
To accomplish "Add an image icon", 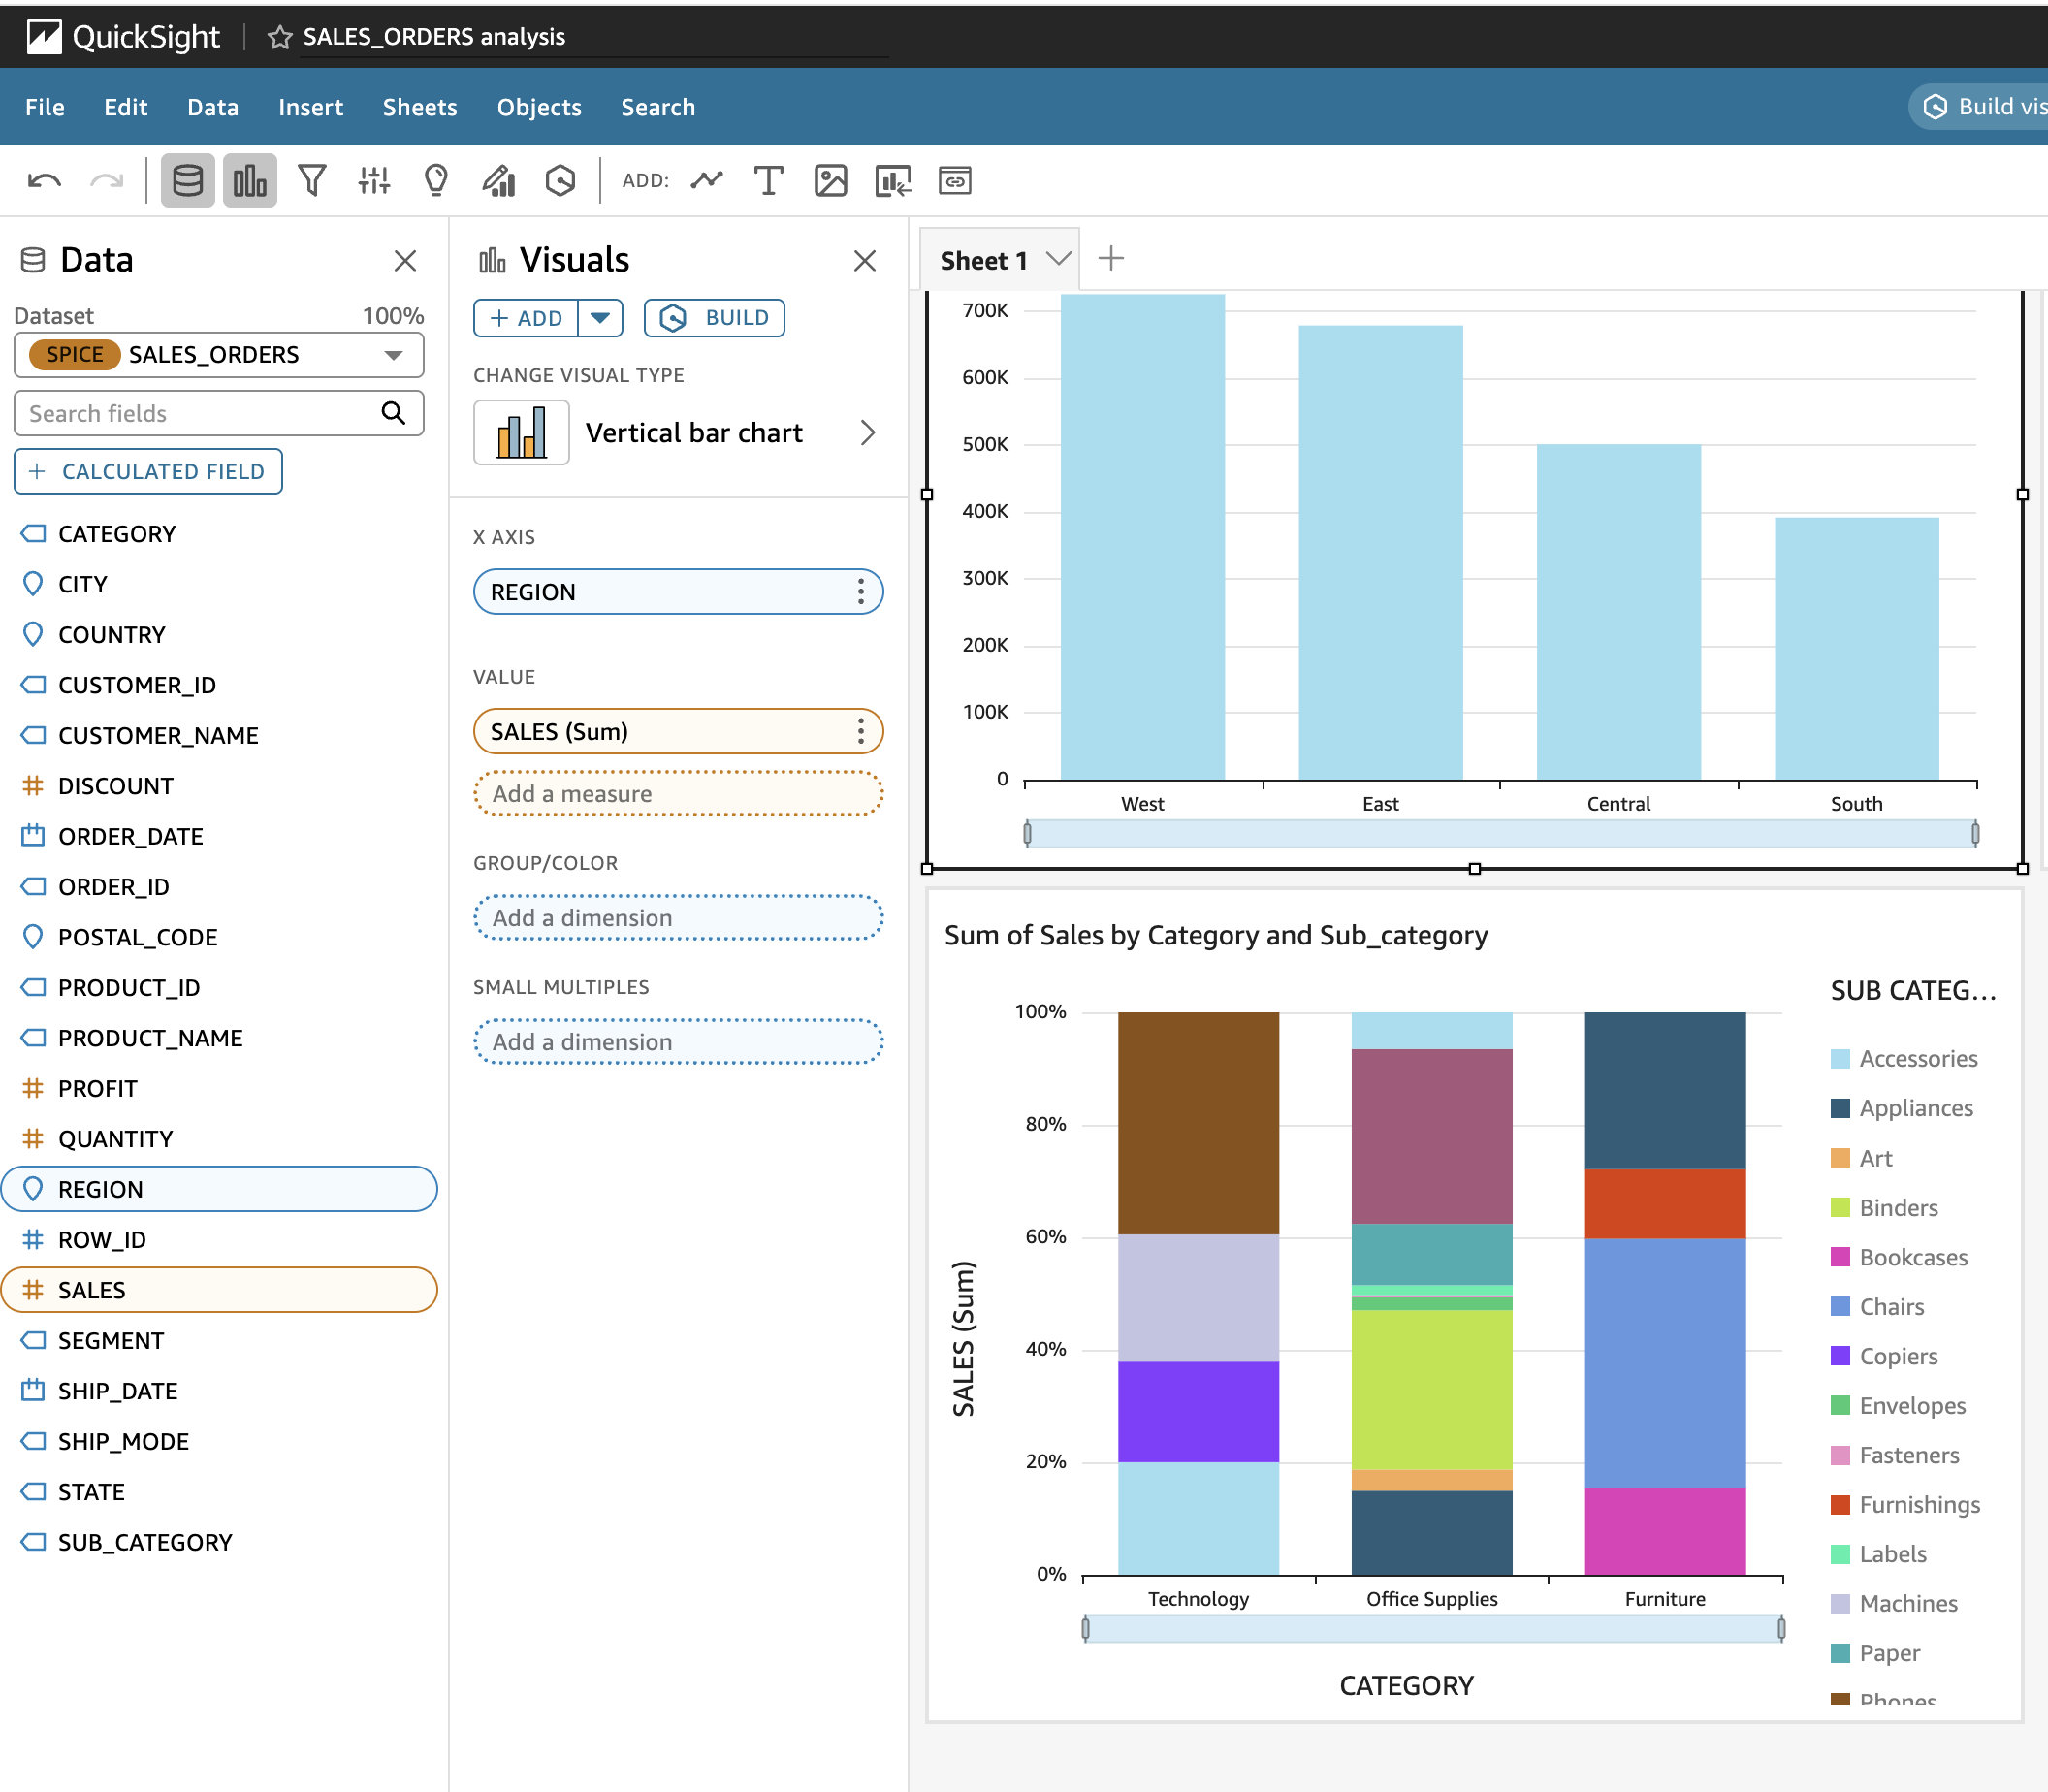I will (830, 181).
